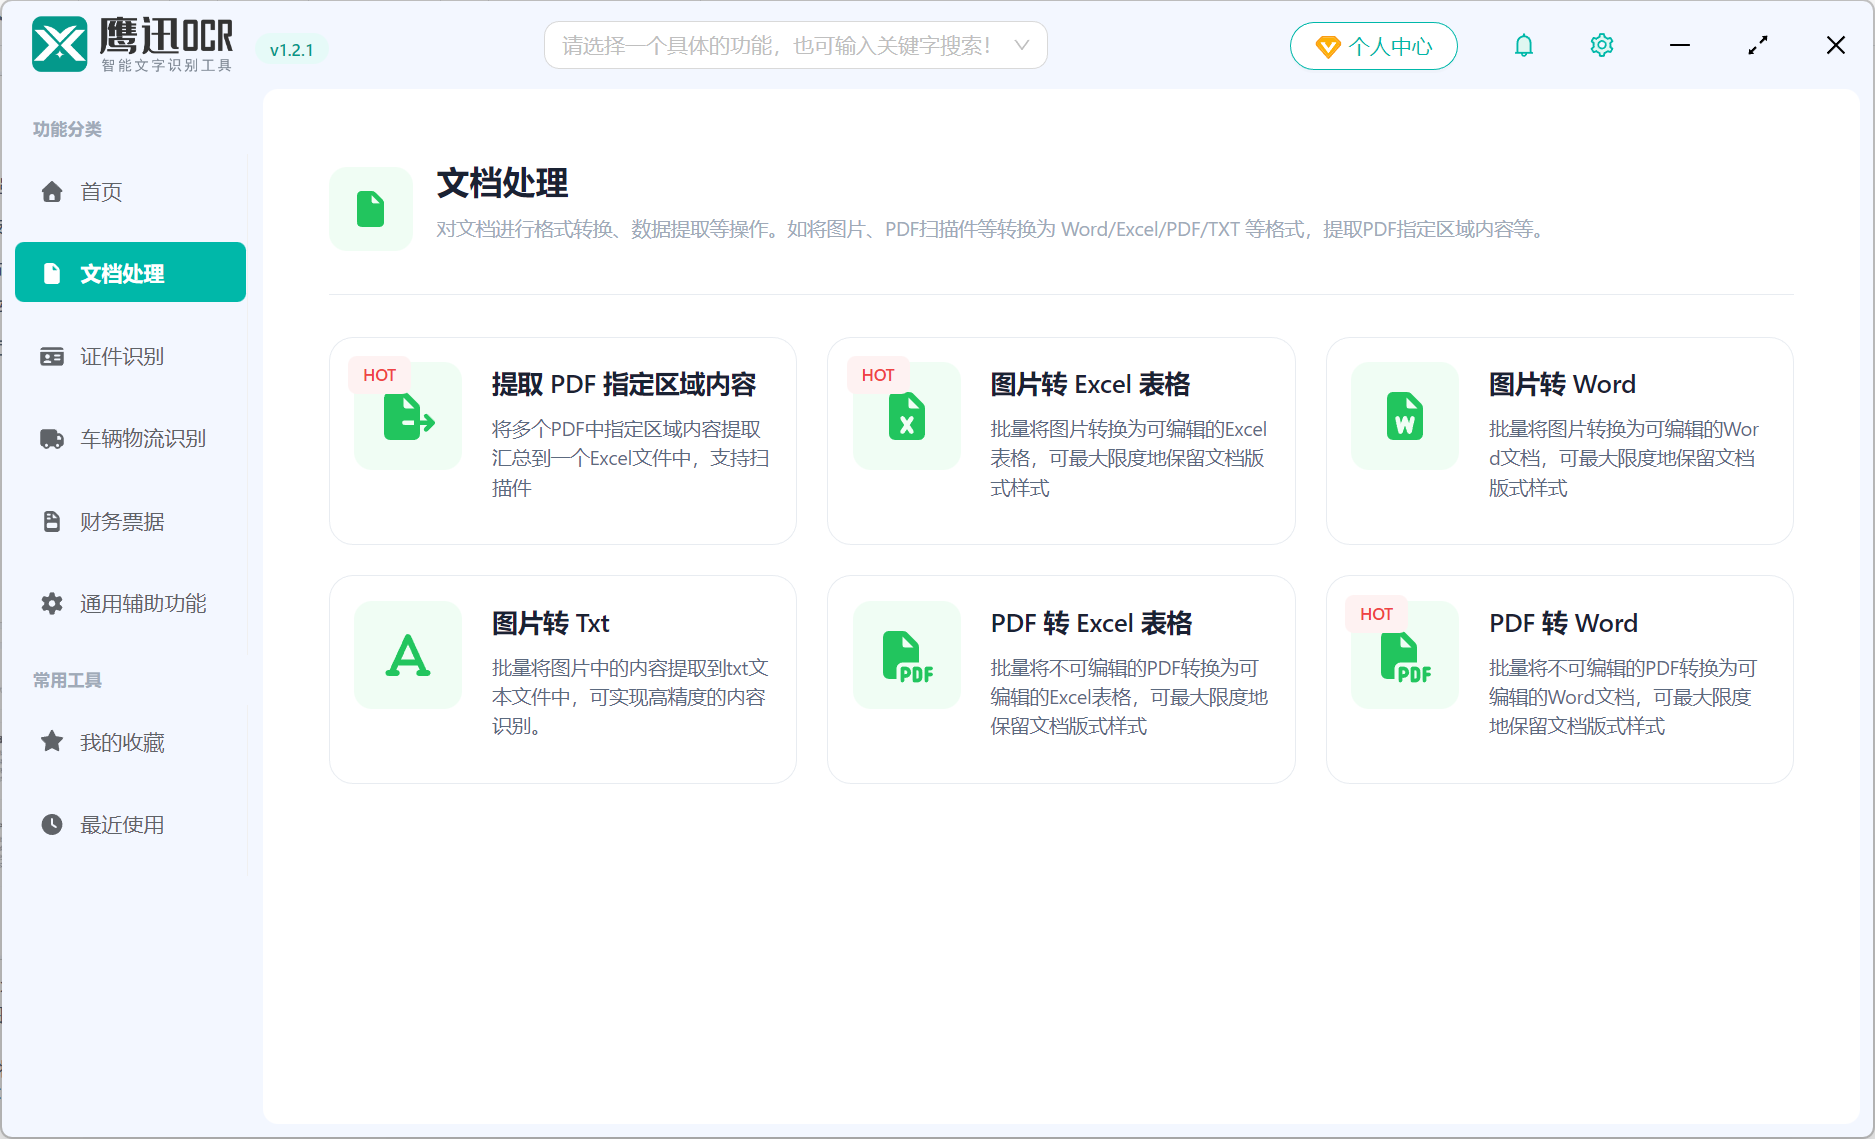Click the star icon beside 我的收藏
The height and width of the screenshot is (1139, 1875).
[52, 741]
